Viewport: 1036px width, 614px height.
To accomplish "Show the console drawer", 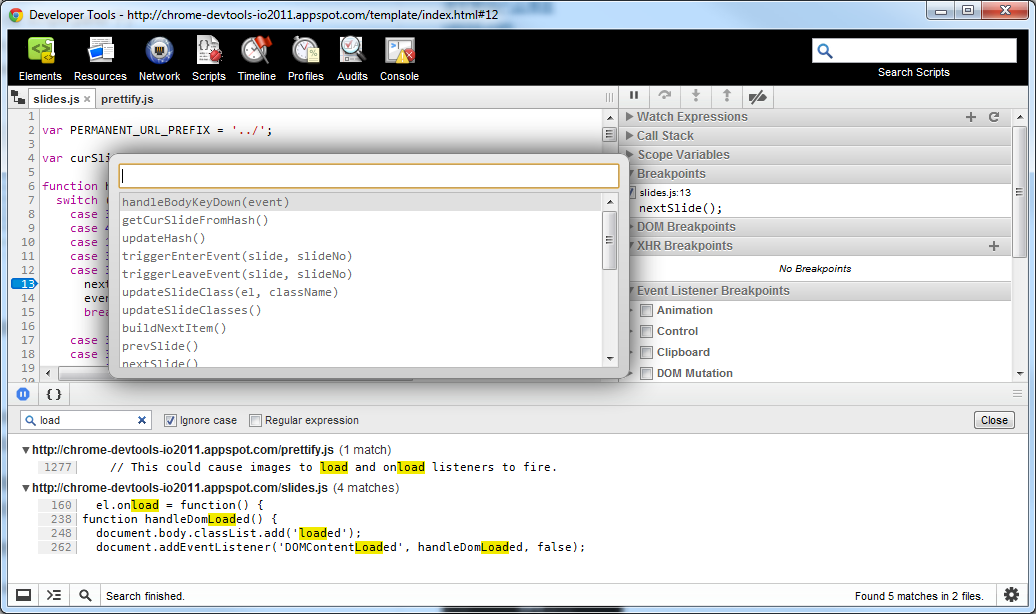I will point(54,595).
